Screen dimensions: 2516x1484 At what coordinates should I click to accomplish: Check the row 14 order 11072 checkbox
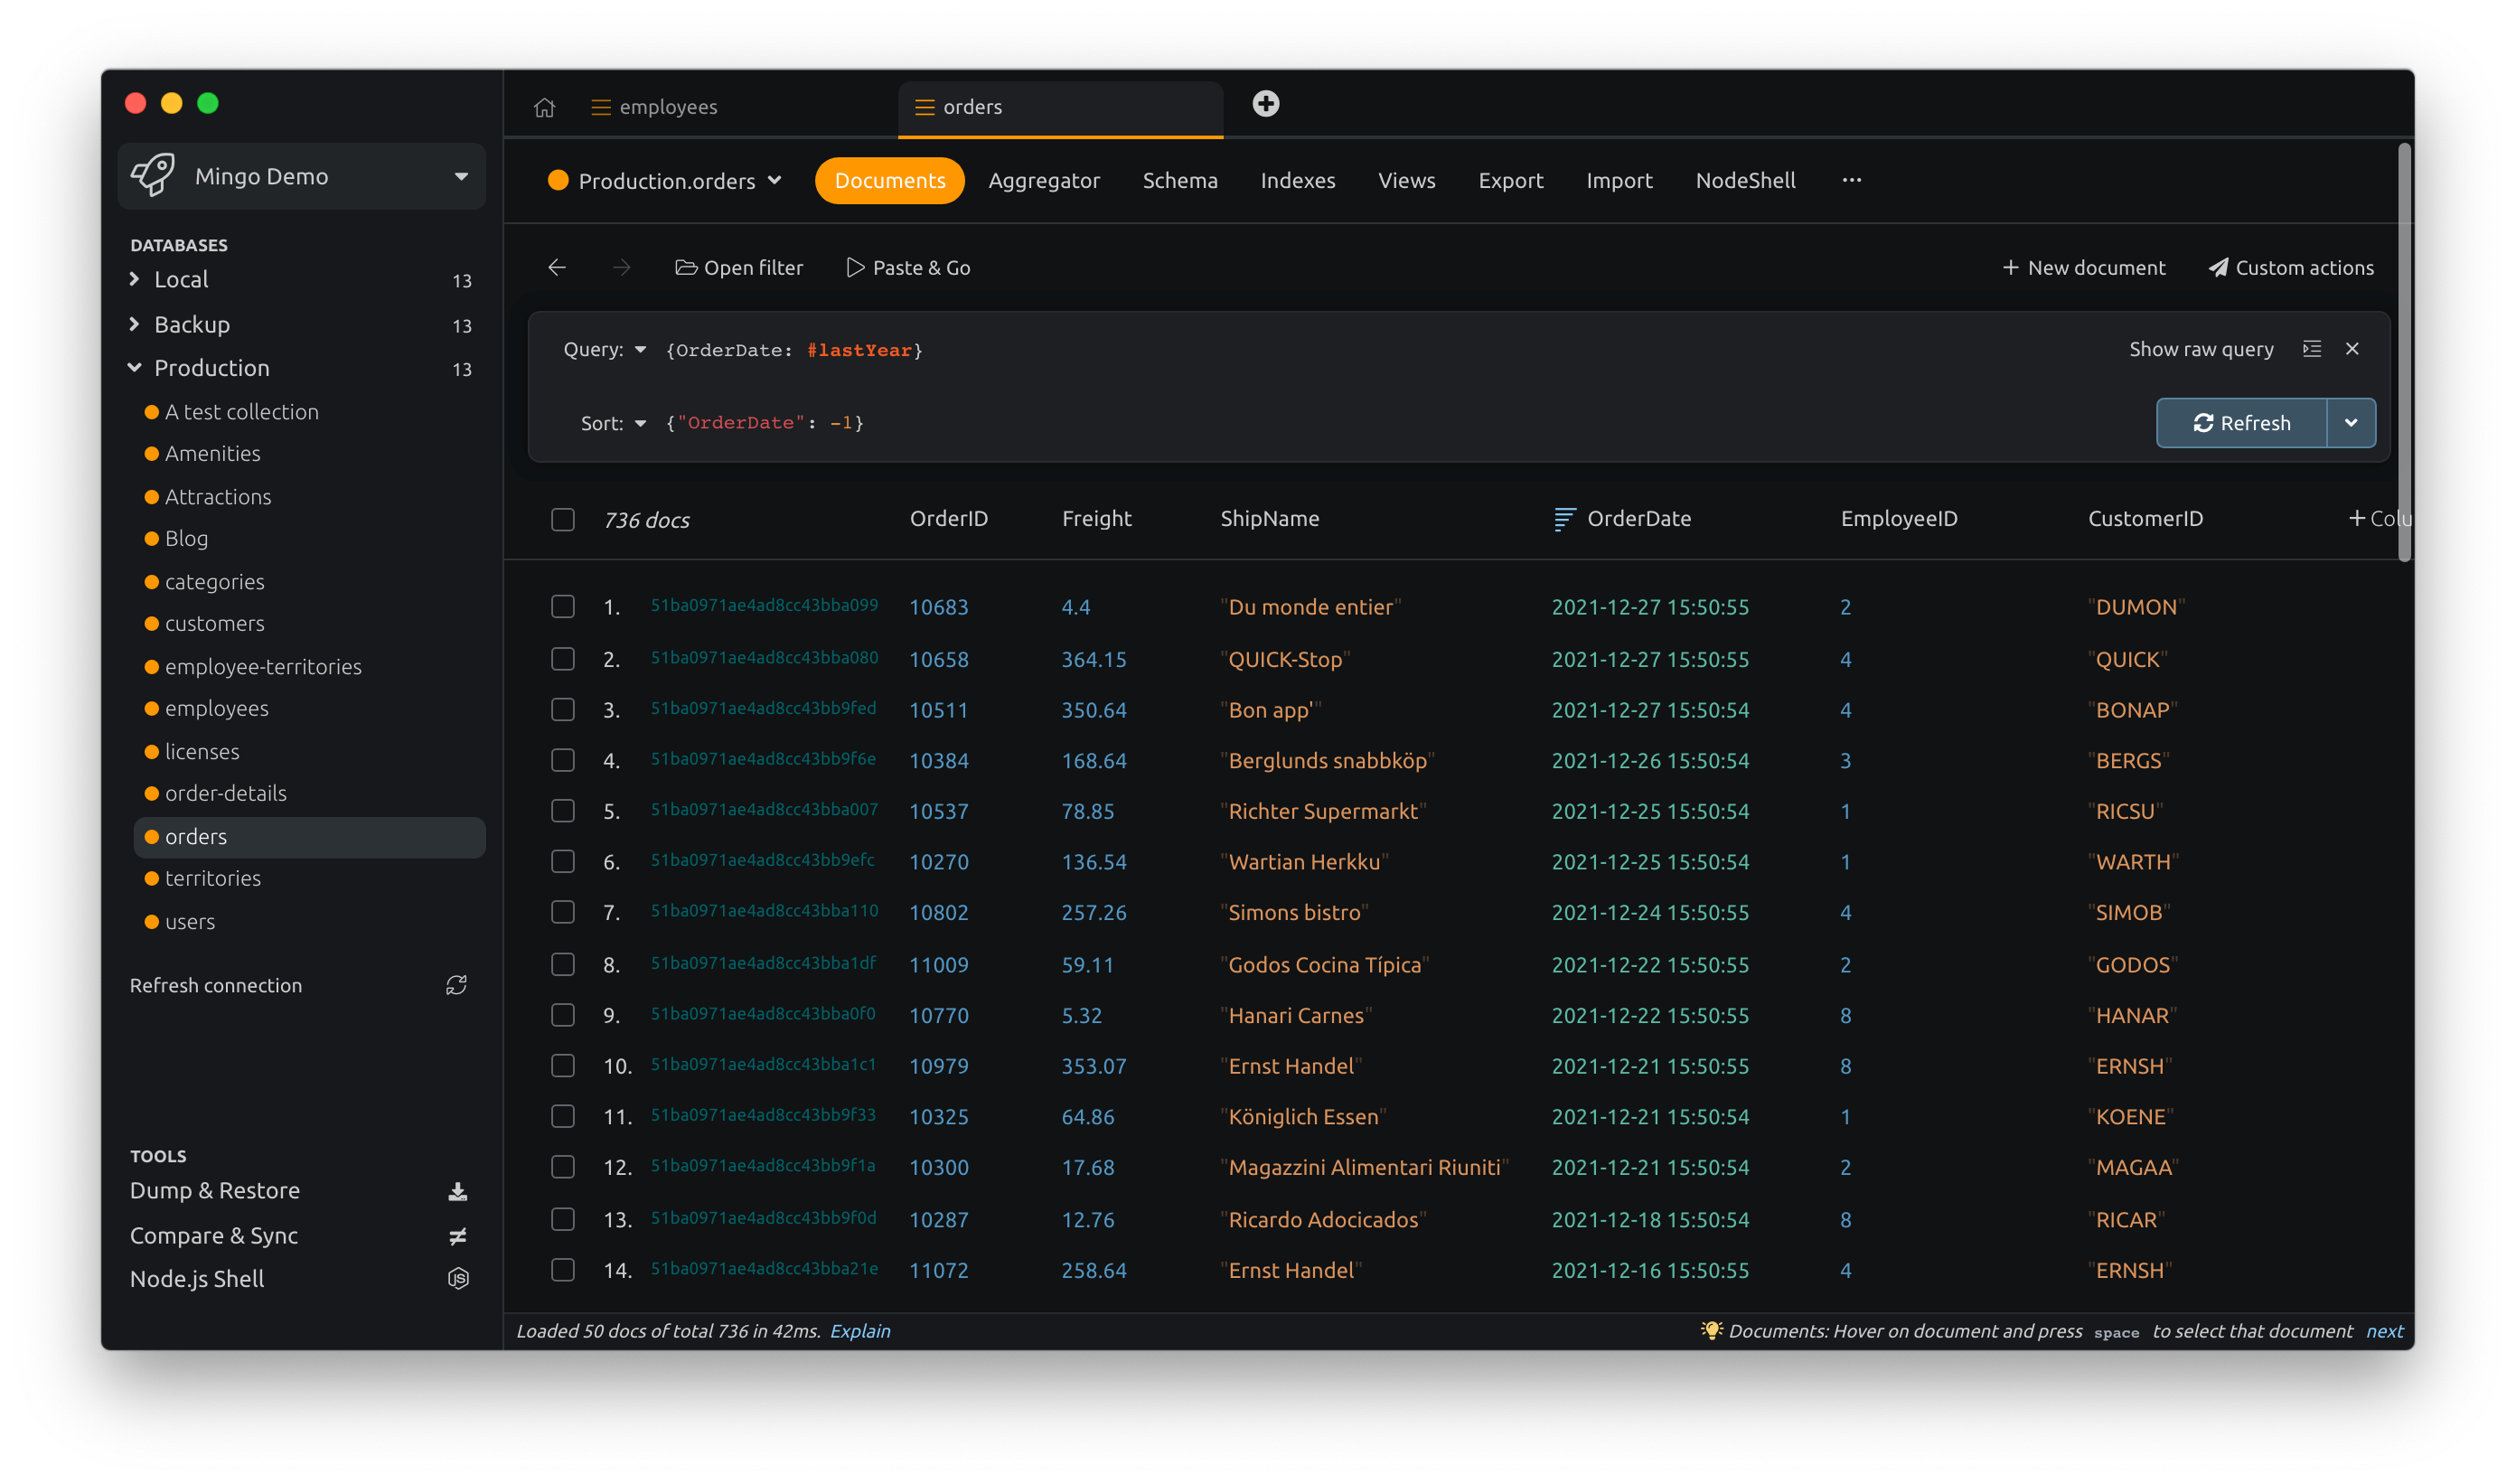[563, 1269]
